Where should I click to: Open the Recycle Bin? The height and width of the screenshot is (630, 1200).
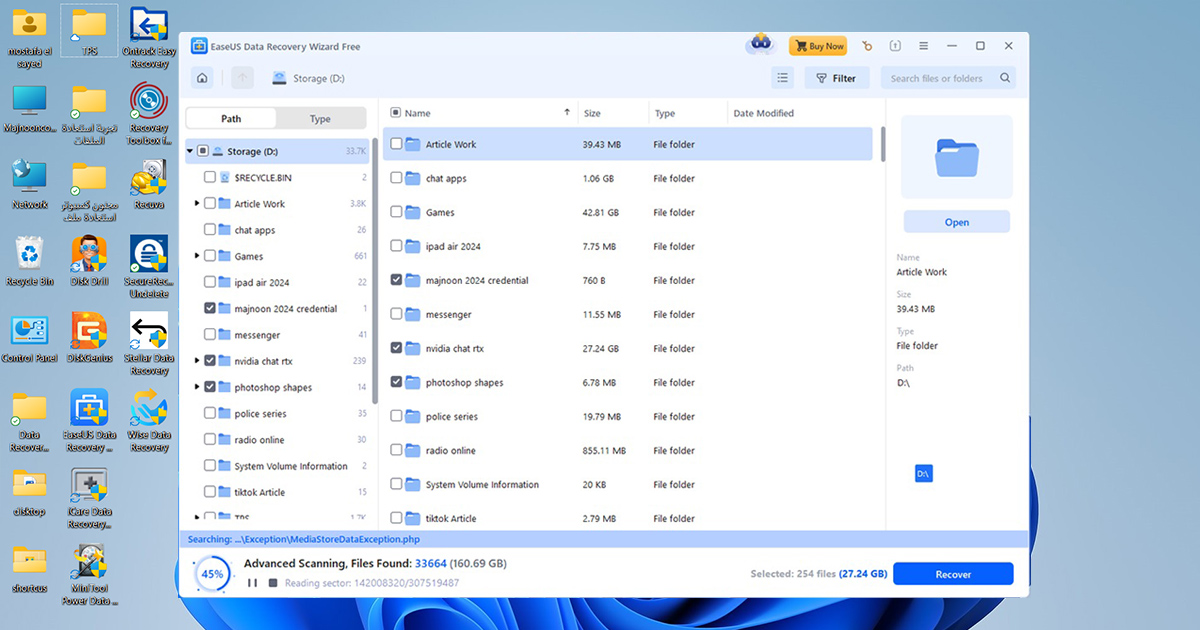pyautogui.click(x=29, y=262)
